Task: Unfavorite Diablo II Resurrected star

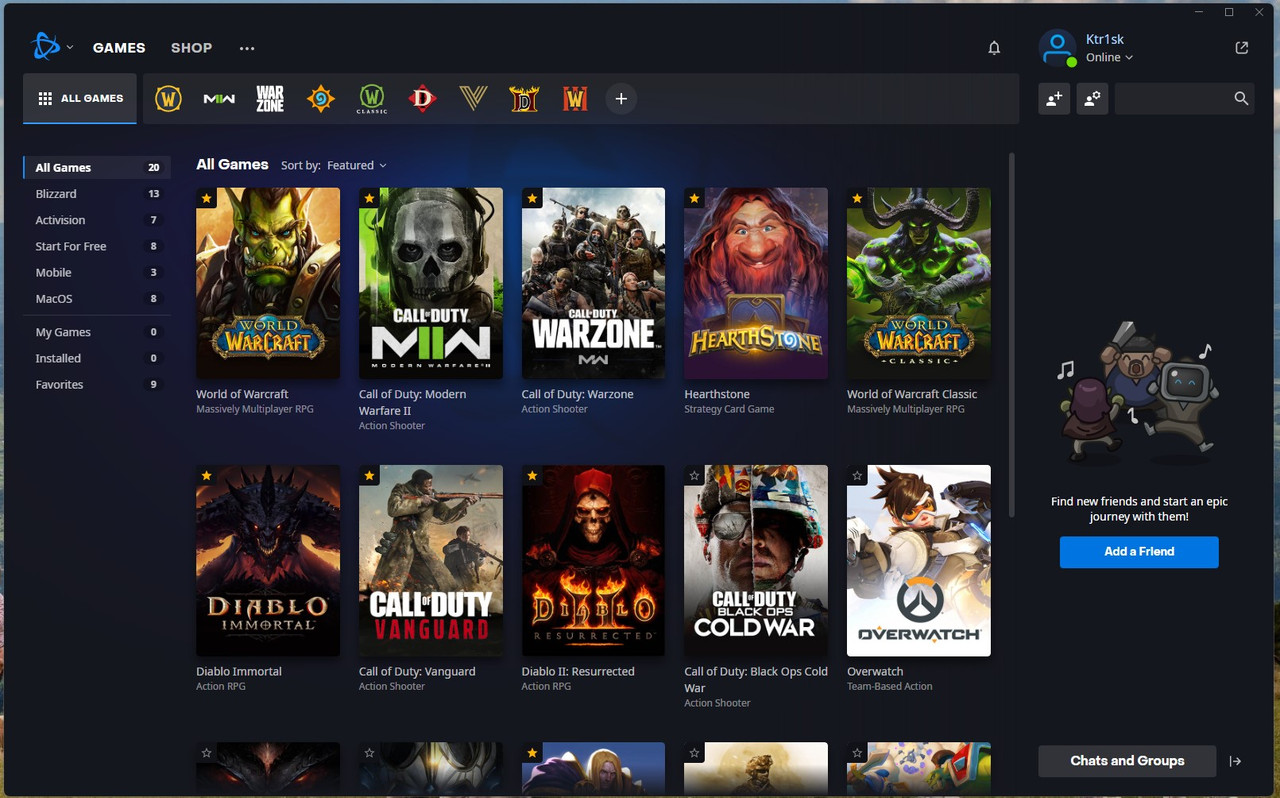Action: (532, 475)
